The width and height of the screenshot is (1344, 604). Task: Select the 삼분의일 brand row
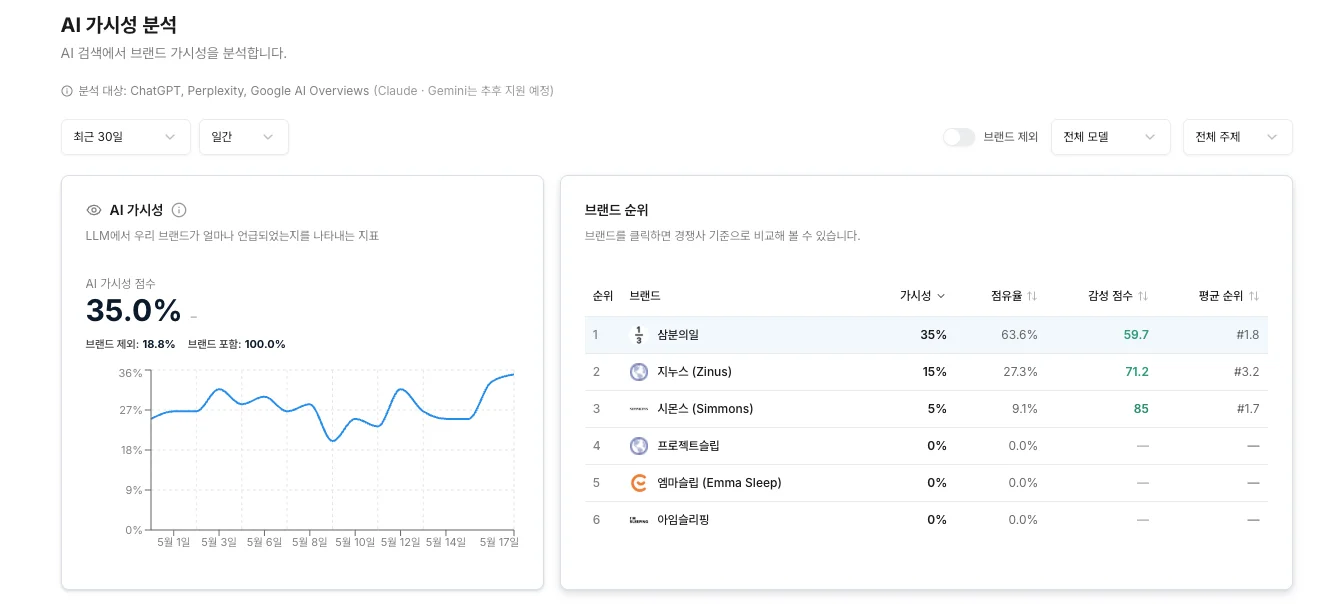coord(926,335)
